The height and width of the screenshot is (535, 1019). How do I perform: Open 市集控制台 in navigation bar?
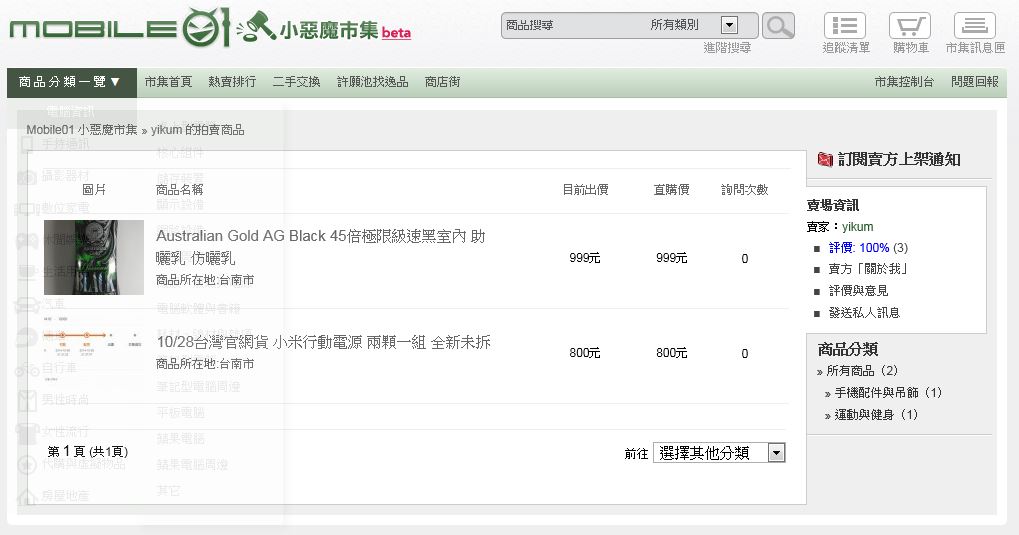[x=904, y=82]
